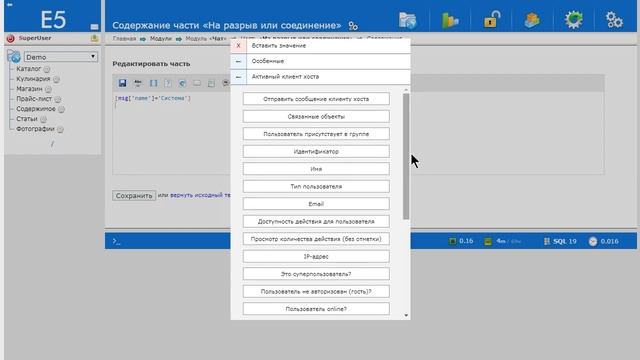Choose Это суперпользователь? option
640x360 pixels.
click(316, 274)
